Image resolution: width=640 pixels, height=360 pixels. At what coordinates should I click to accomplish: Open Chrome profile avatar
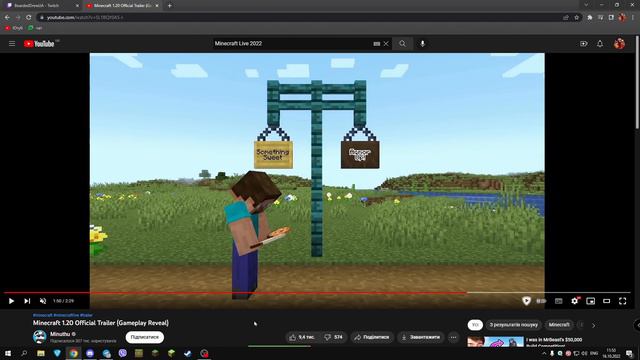coord(622,18)
